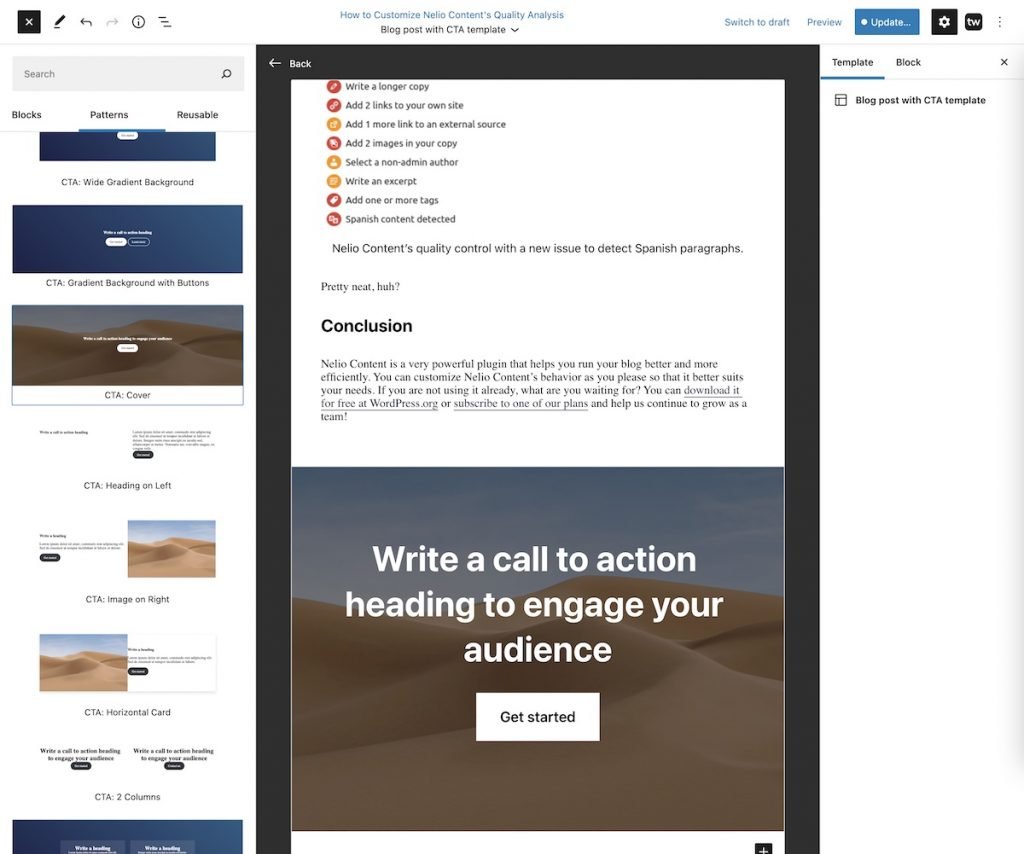The width and height of the screenshot is (1024, 854).
Task: Open the document details info icon
Action: 138,22
